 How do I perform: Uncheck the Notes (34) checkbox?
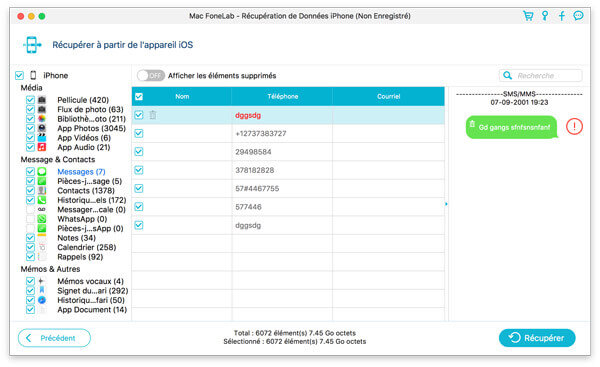[30, 238]
